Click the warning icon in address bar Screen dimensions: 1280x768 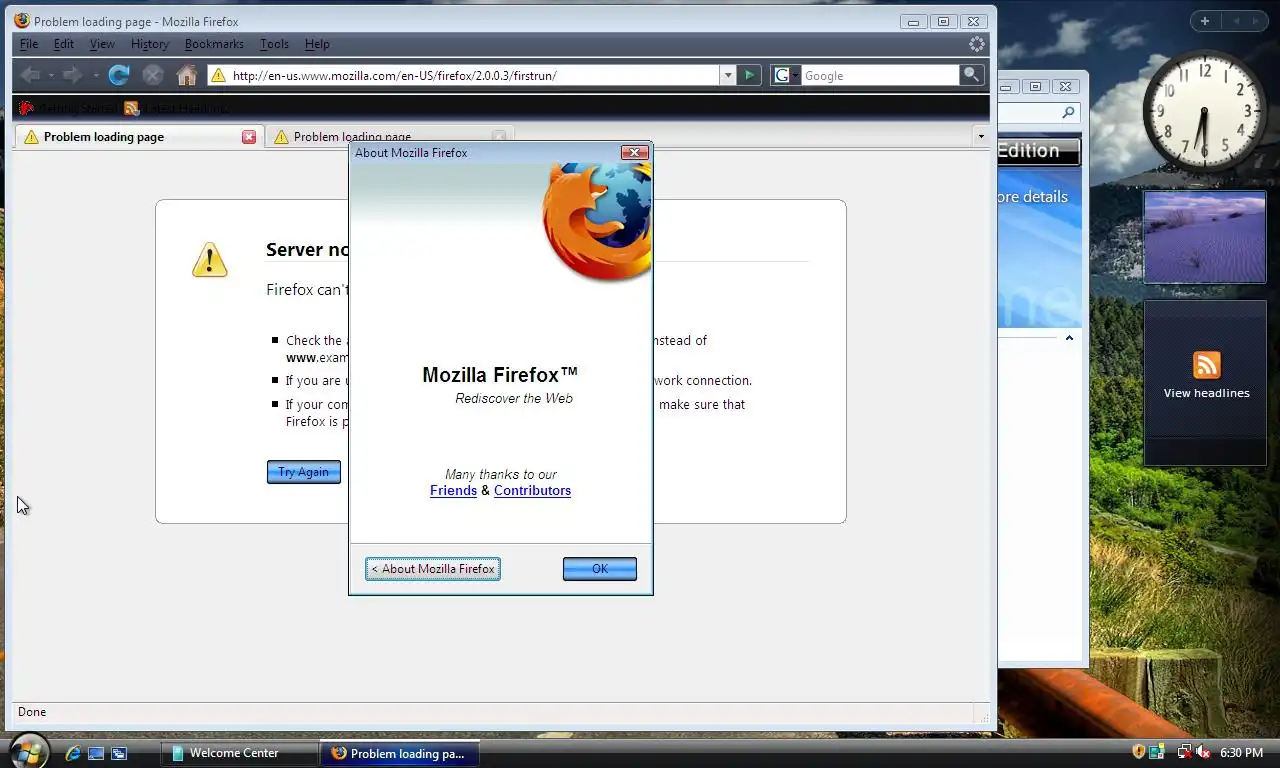pos(218,75)
